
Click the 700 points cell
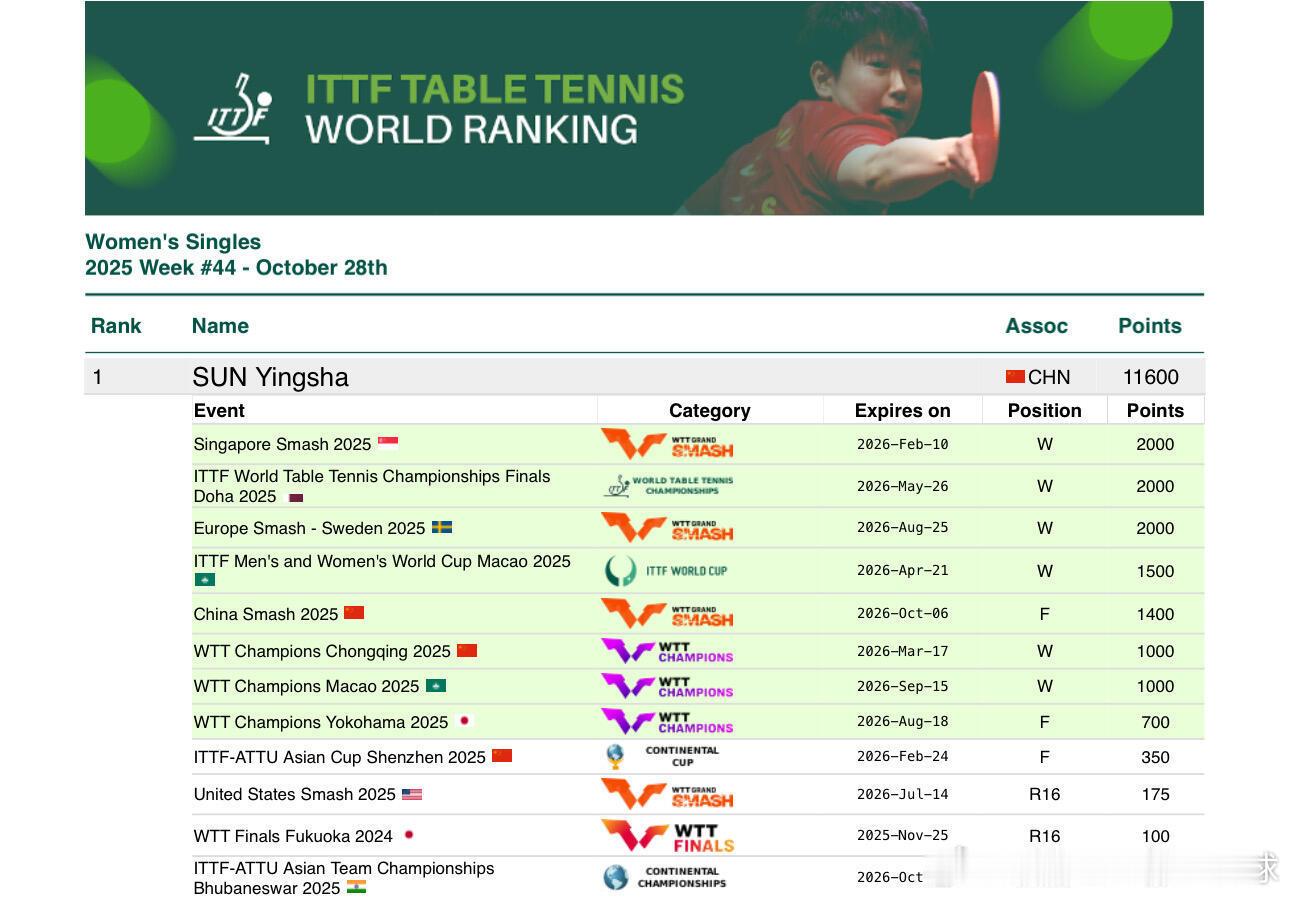point(1155,722)
